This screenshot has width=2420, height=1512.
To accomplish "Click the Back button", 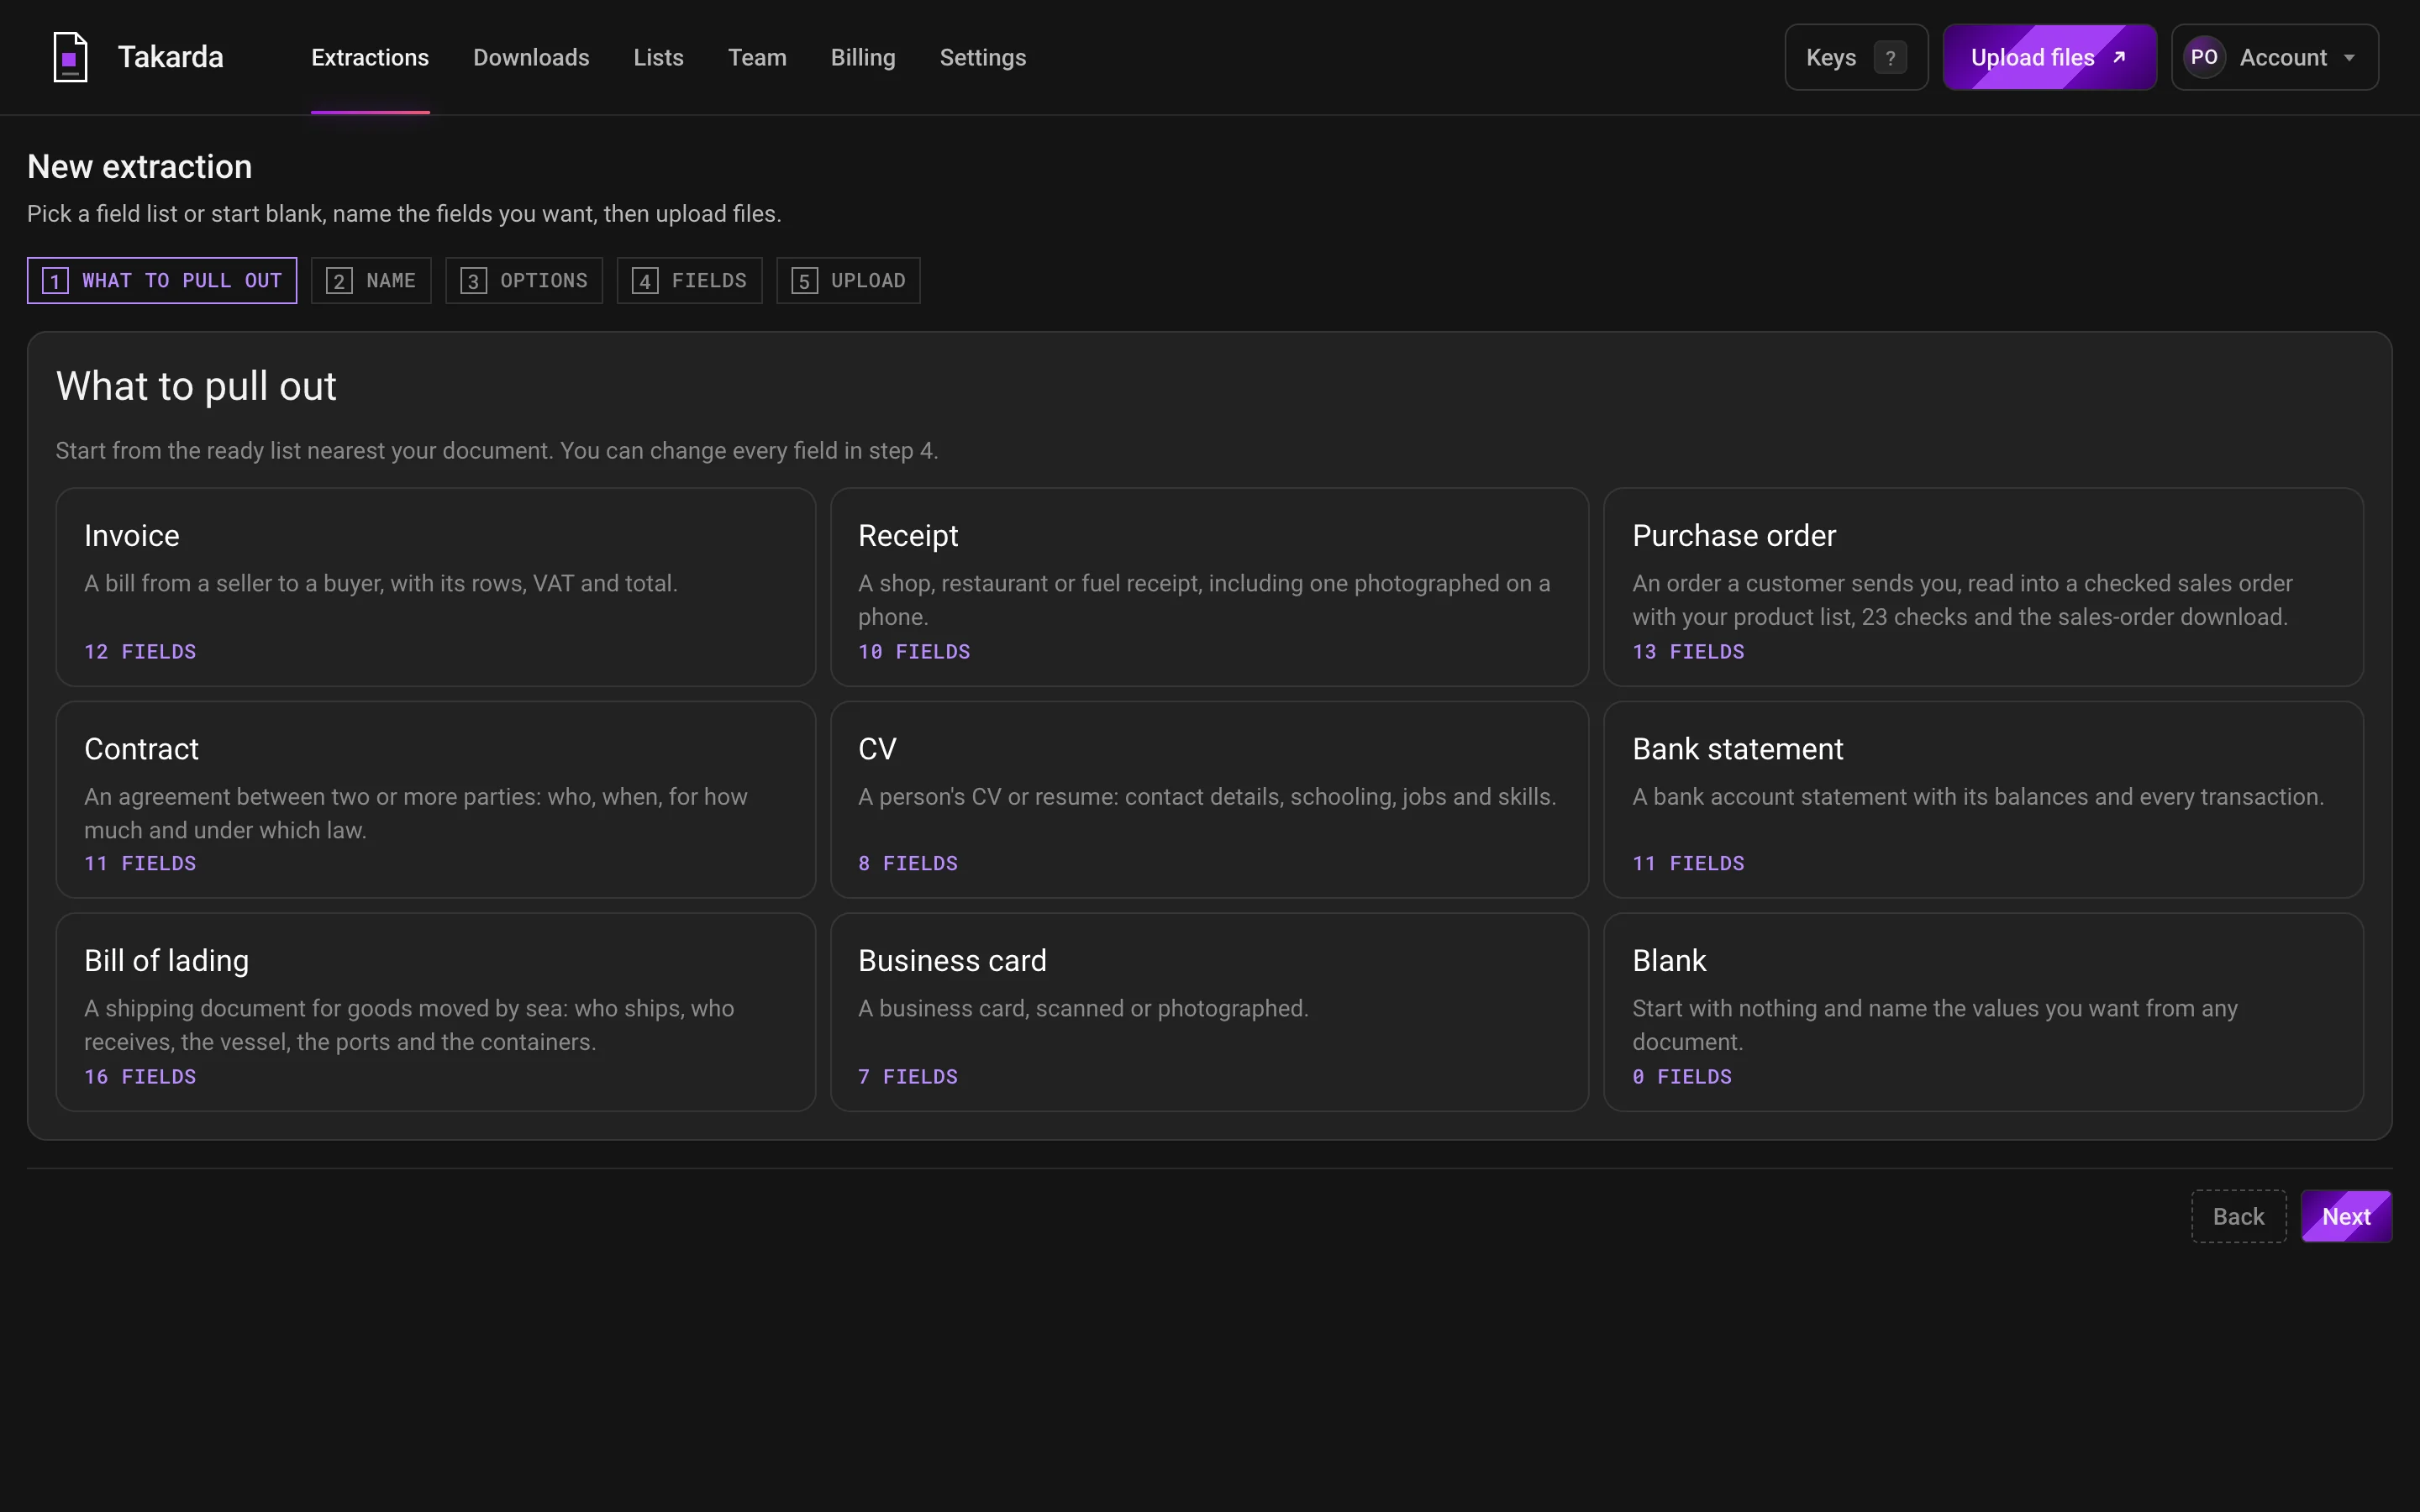I will (x=2238, y=1216).
